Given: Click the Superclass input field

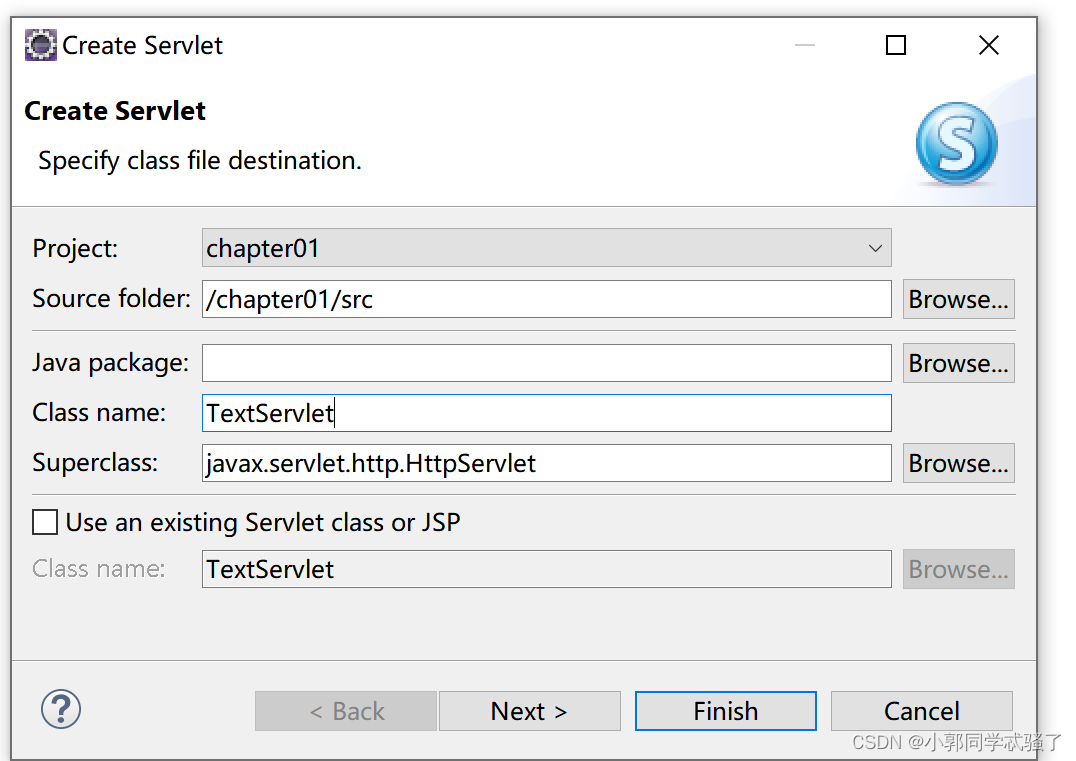Looking at the screenshot, I should 545,463.
